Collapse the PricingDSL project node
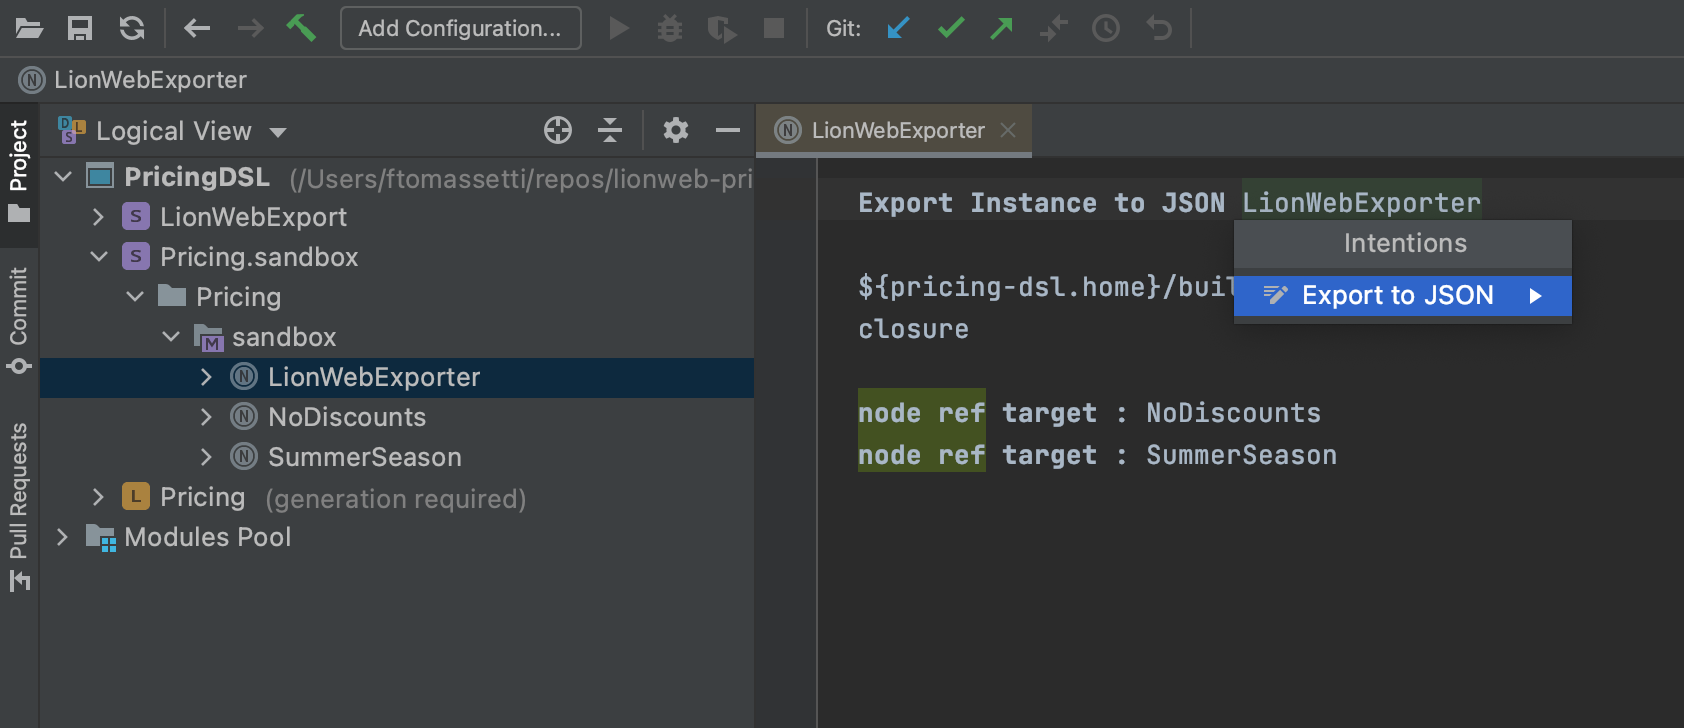This screenshot has height=728, width=1684. pos(64,177)
